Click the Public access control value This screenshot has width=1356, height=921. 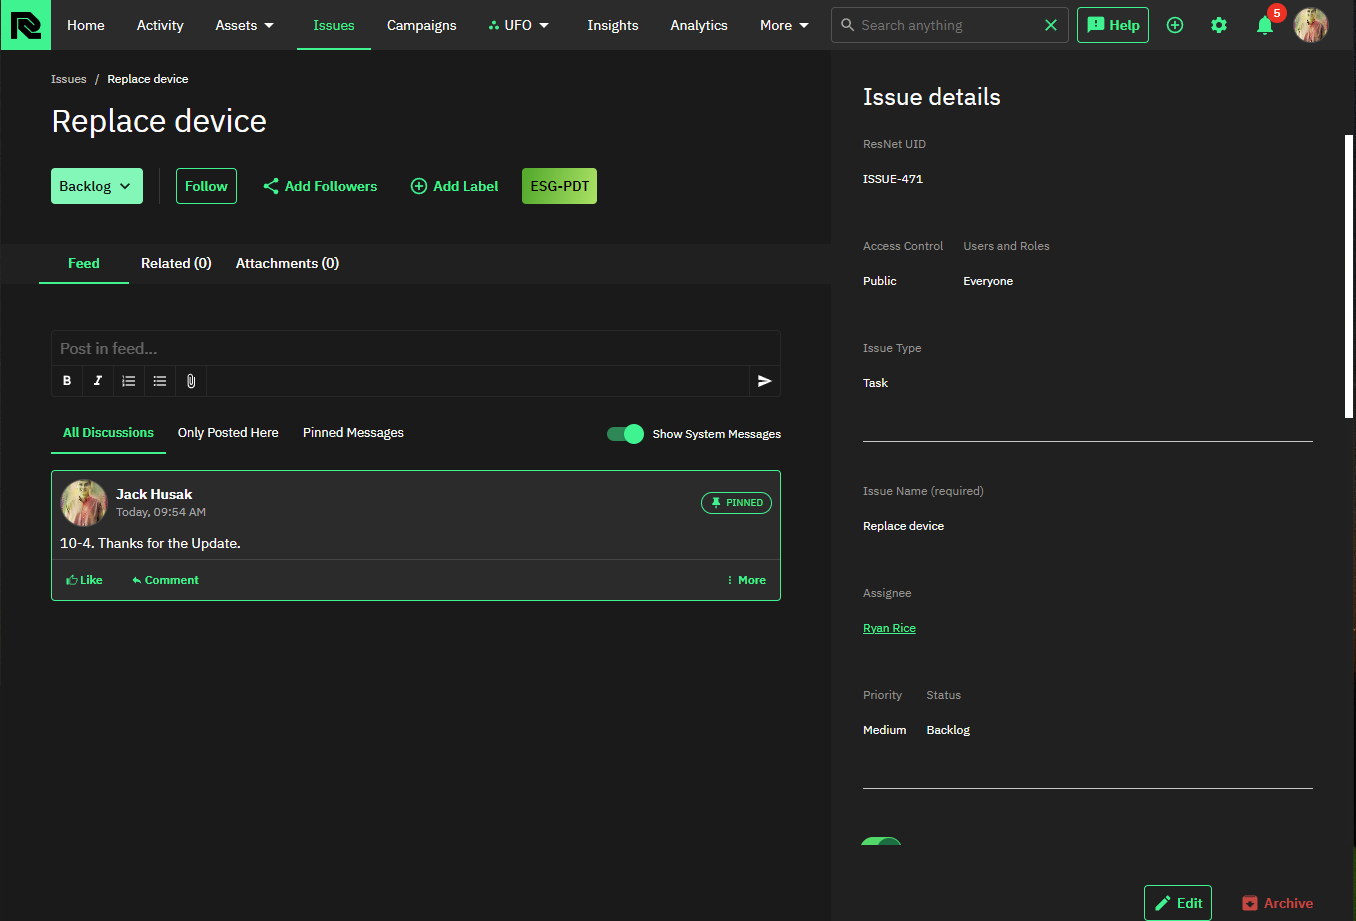tap(880, 281)
